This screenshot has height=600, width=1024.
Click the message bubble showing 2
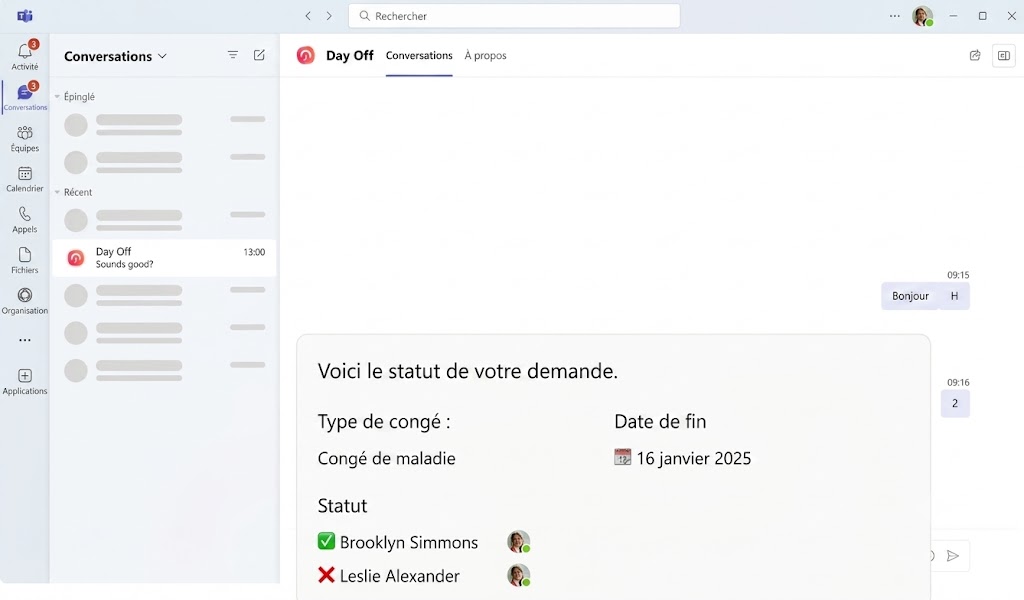[955, 403]
